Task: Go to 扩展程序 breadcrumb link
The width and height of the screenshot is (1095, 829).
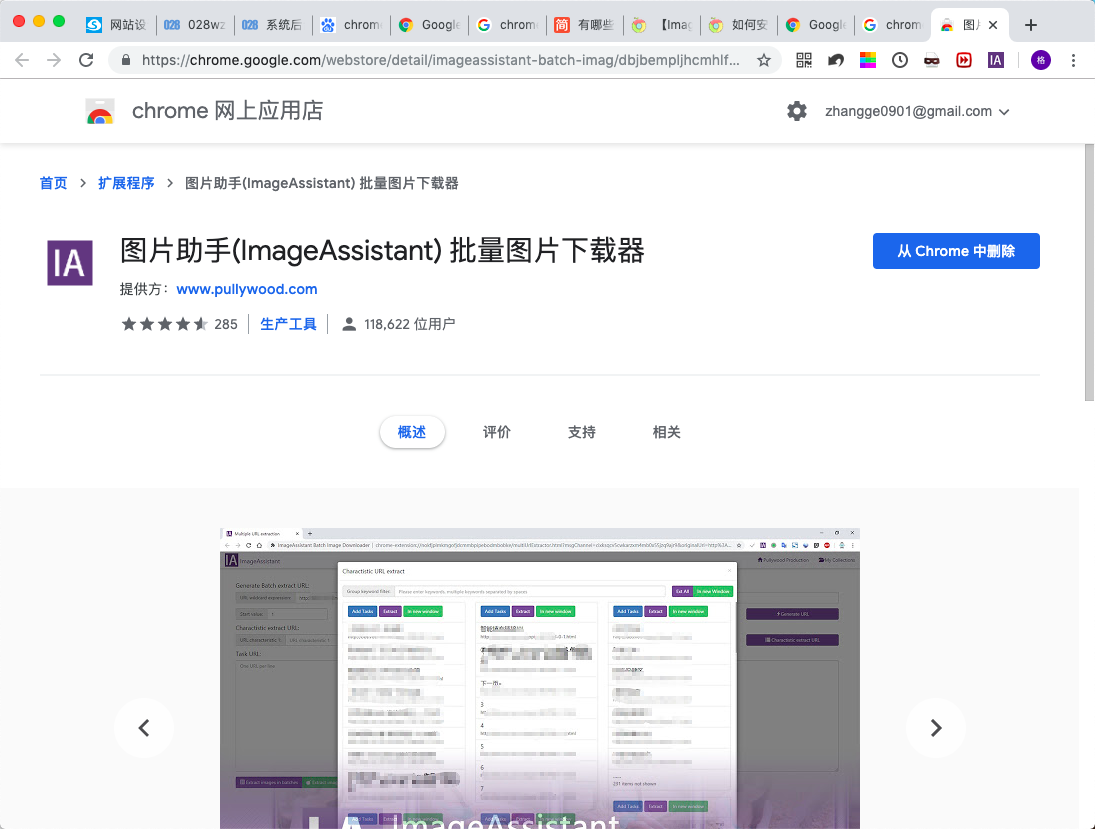Action: point(126,183)
